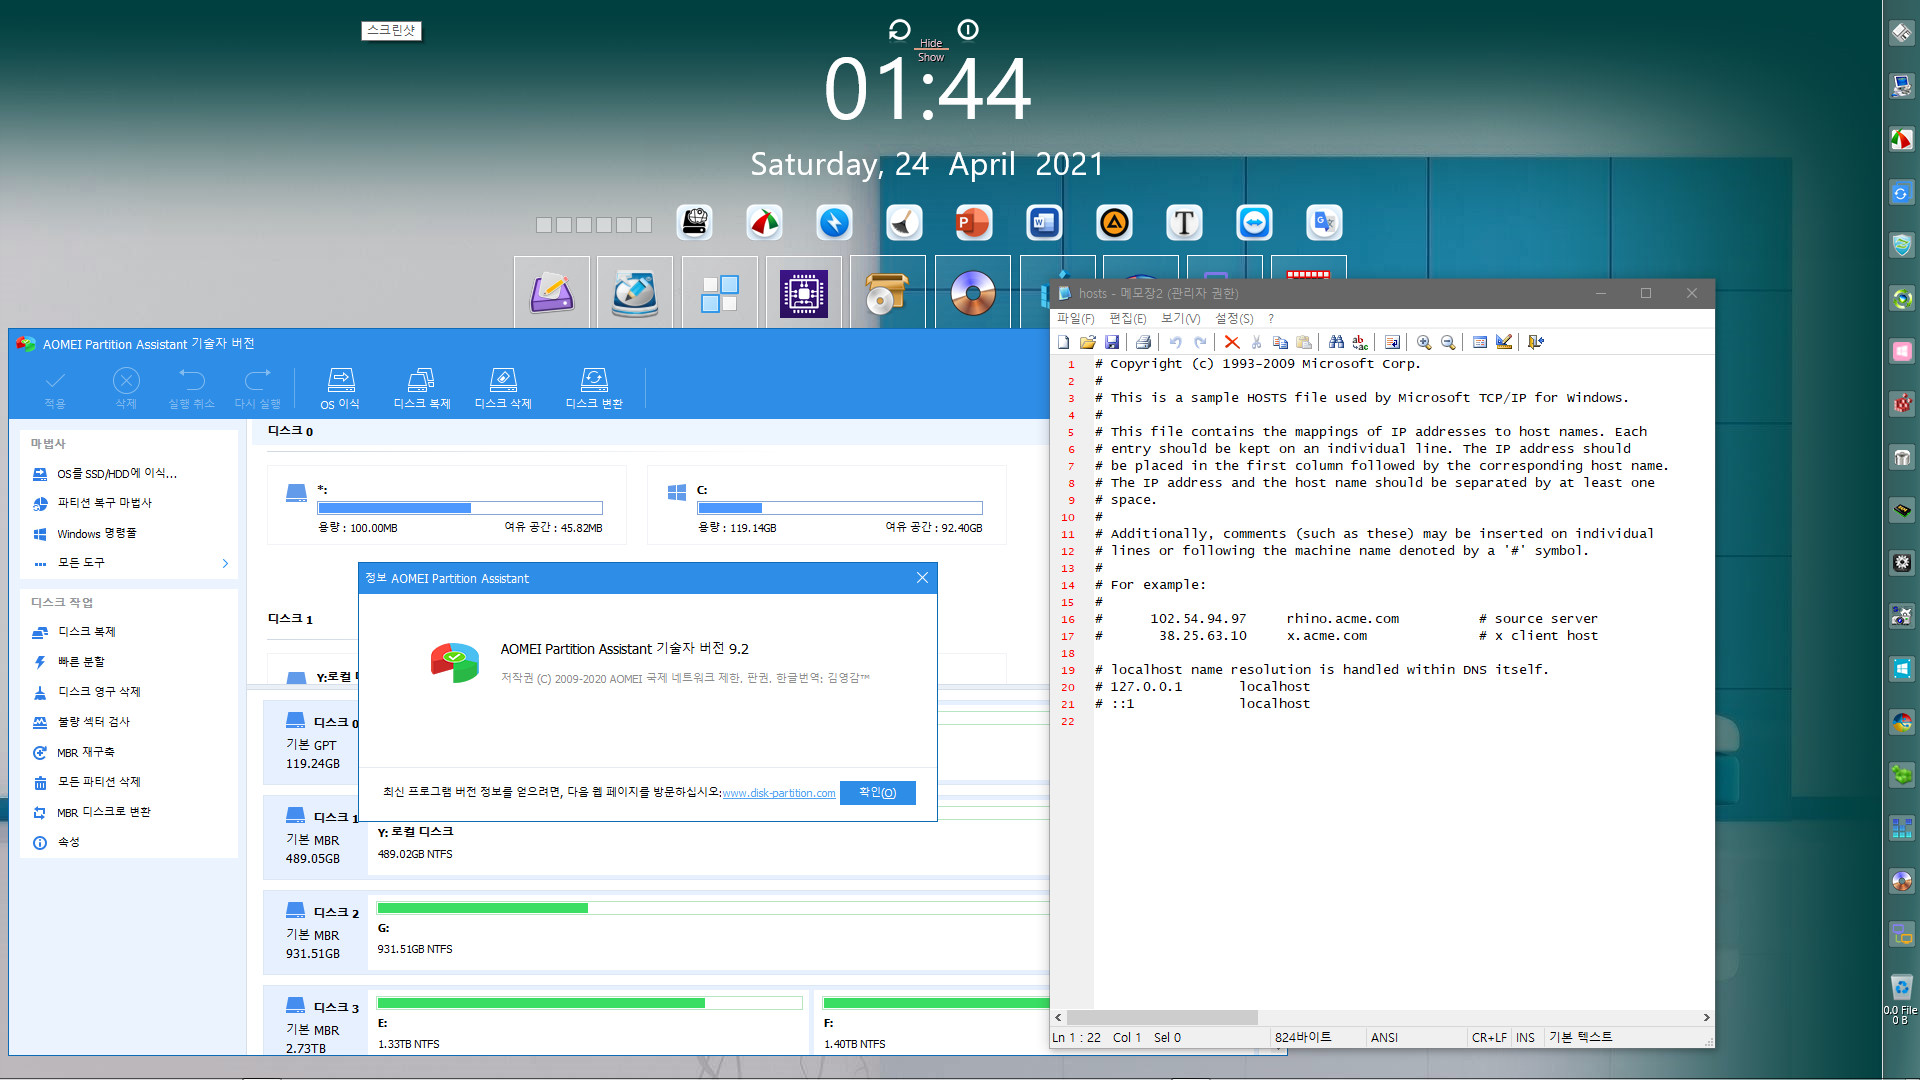
Task: Open the disc media icon tile
Action: coord(973,294)
